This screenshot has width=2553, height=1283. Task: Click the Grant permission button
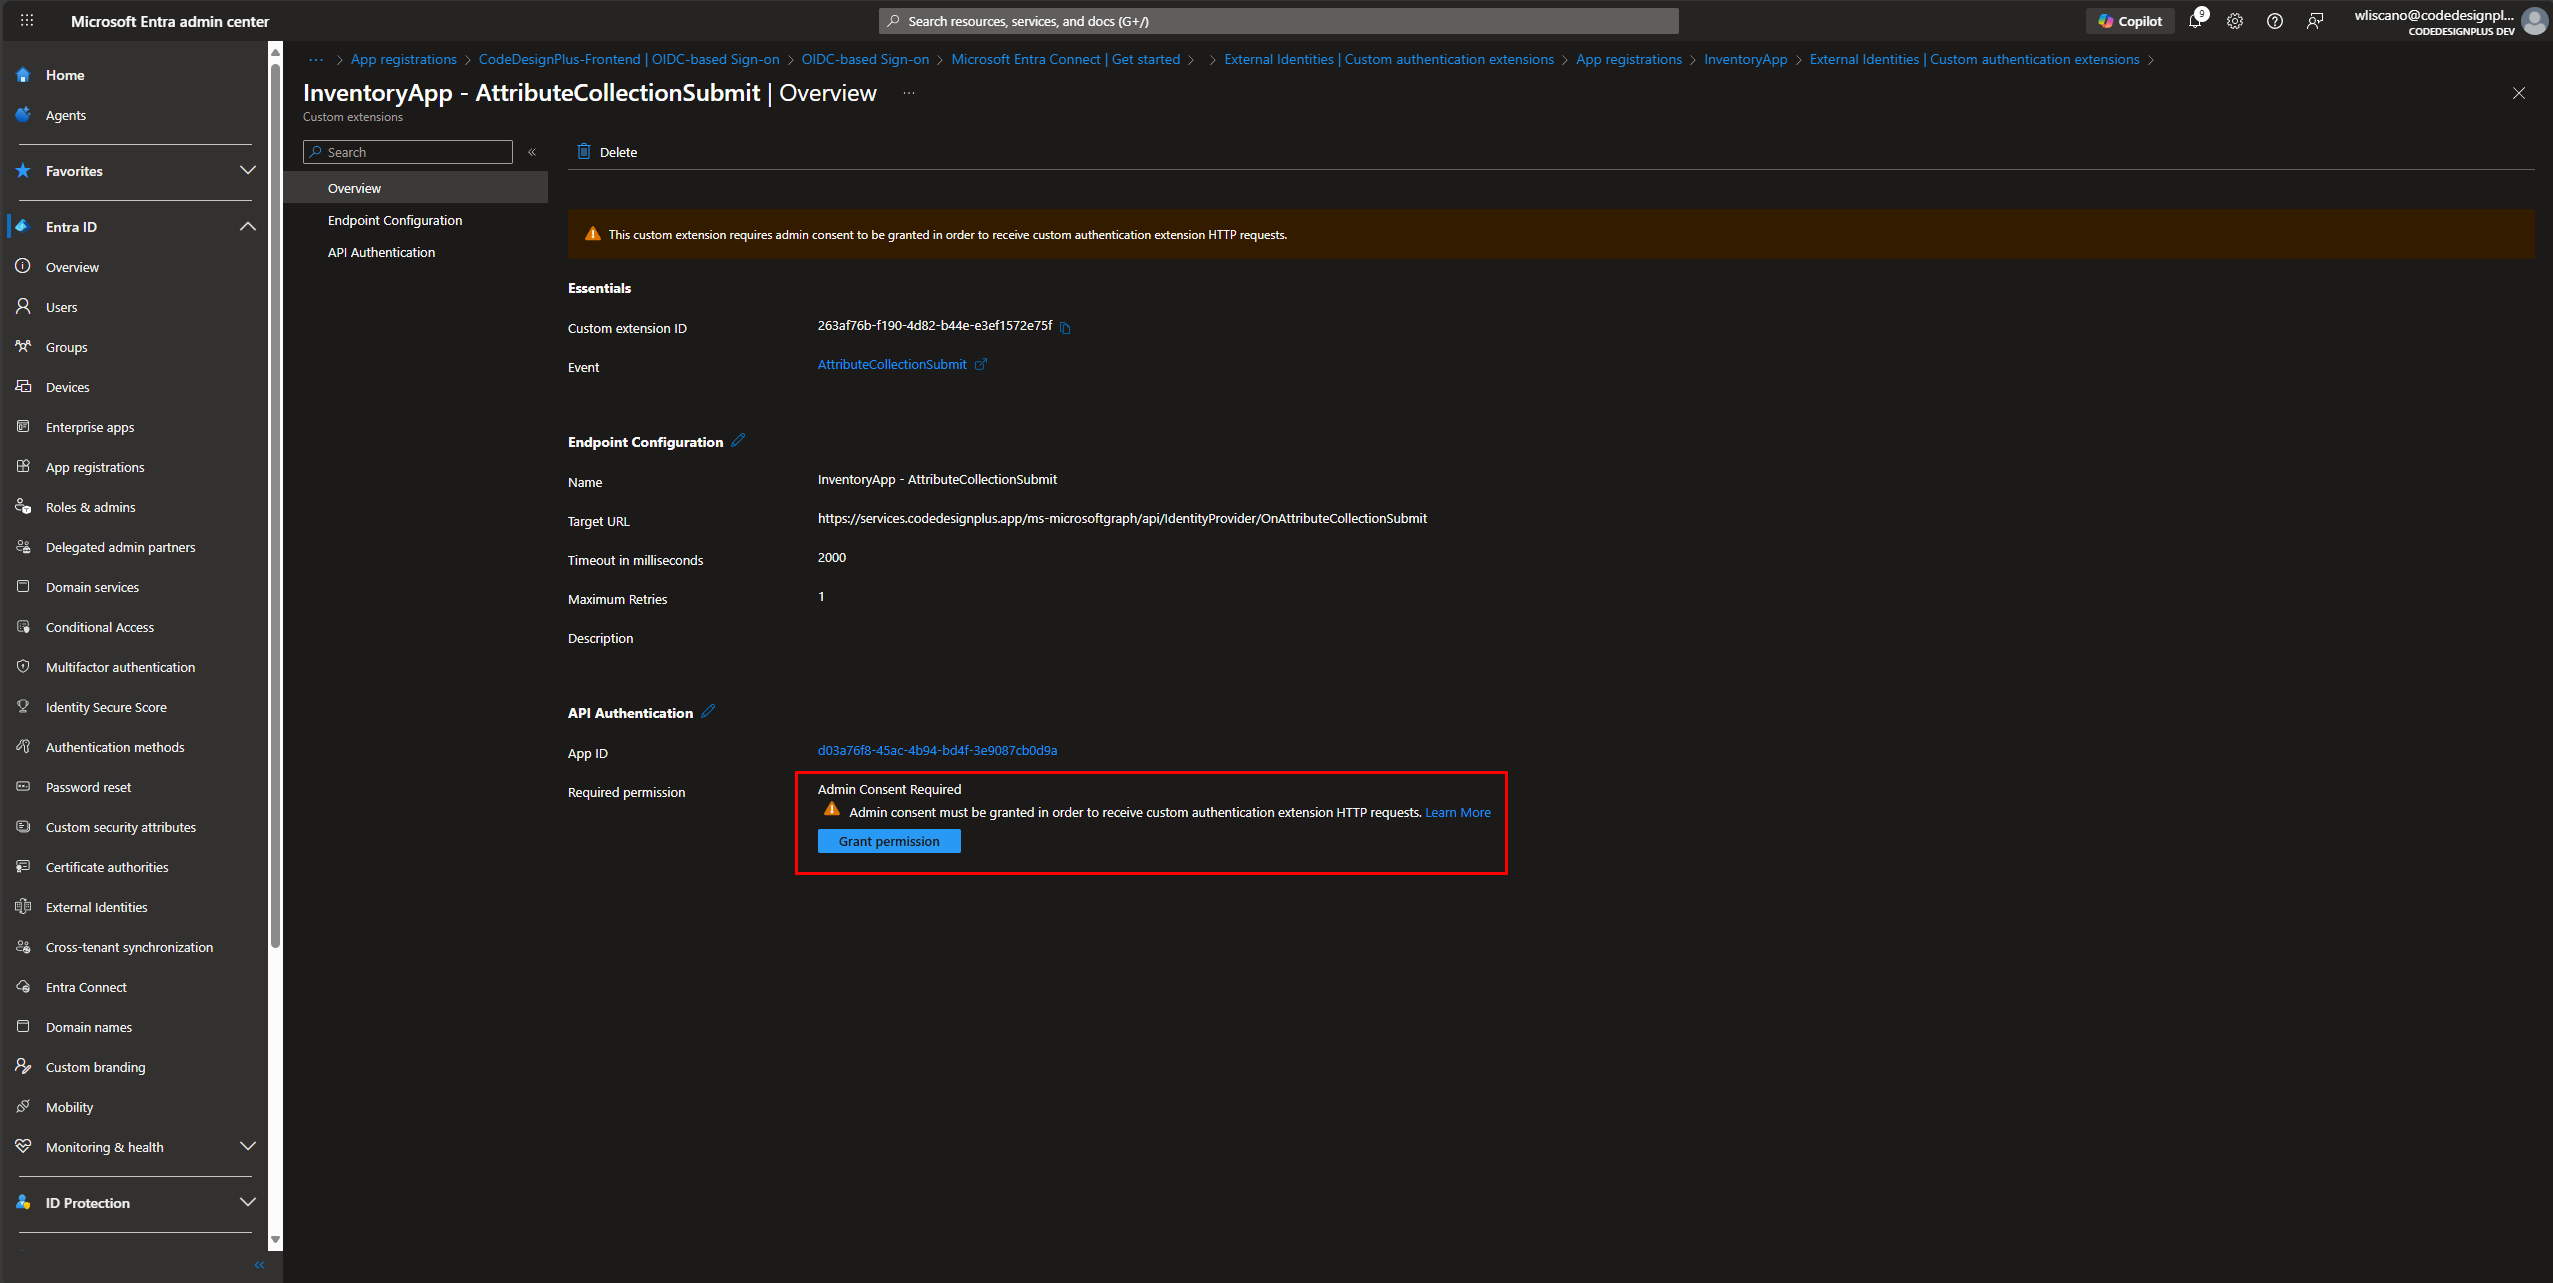(889, 841)
